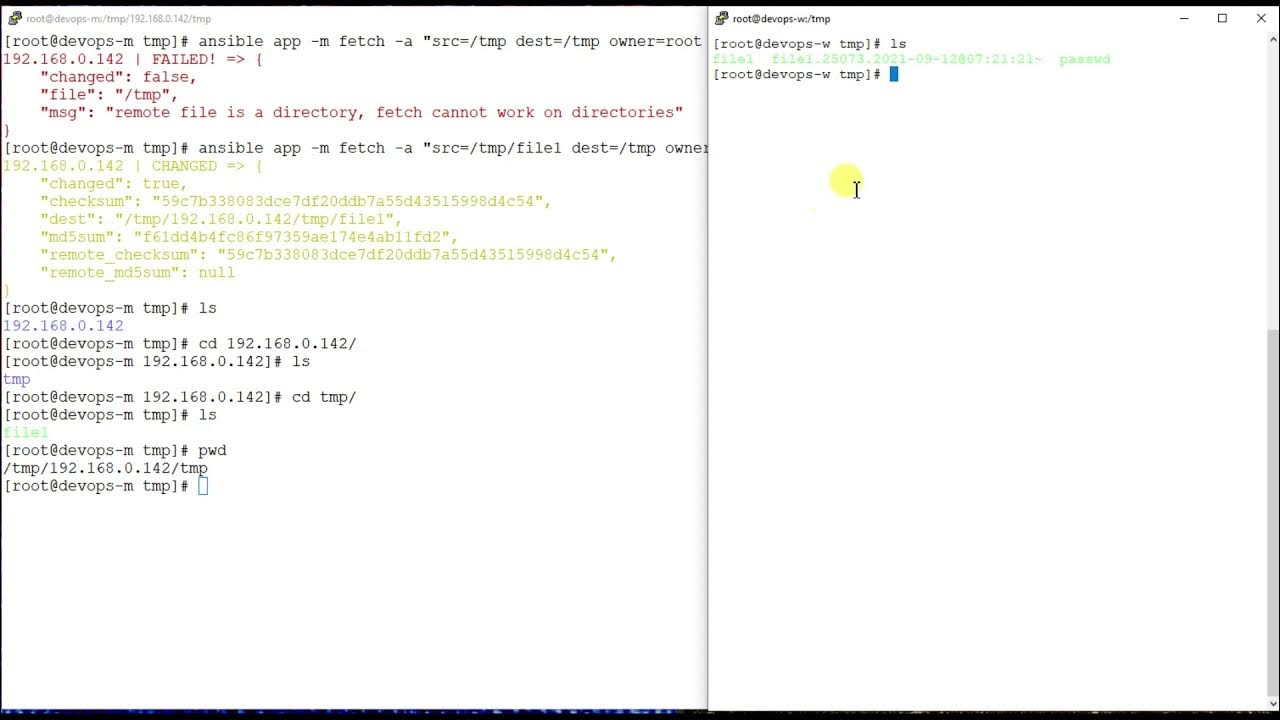Screen dimensions: 1280x720
Task: Click the '192.168.0.142 | CHANGED =>' line
Action: (133, 166)
